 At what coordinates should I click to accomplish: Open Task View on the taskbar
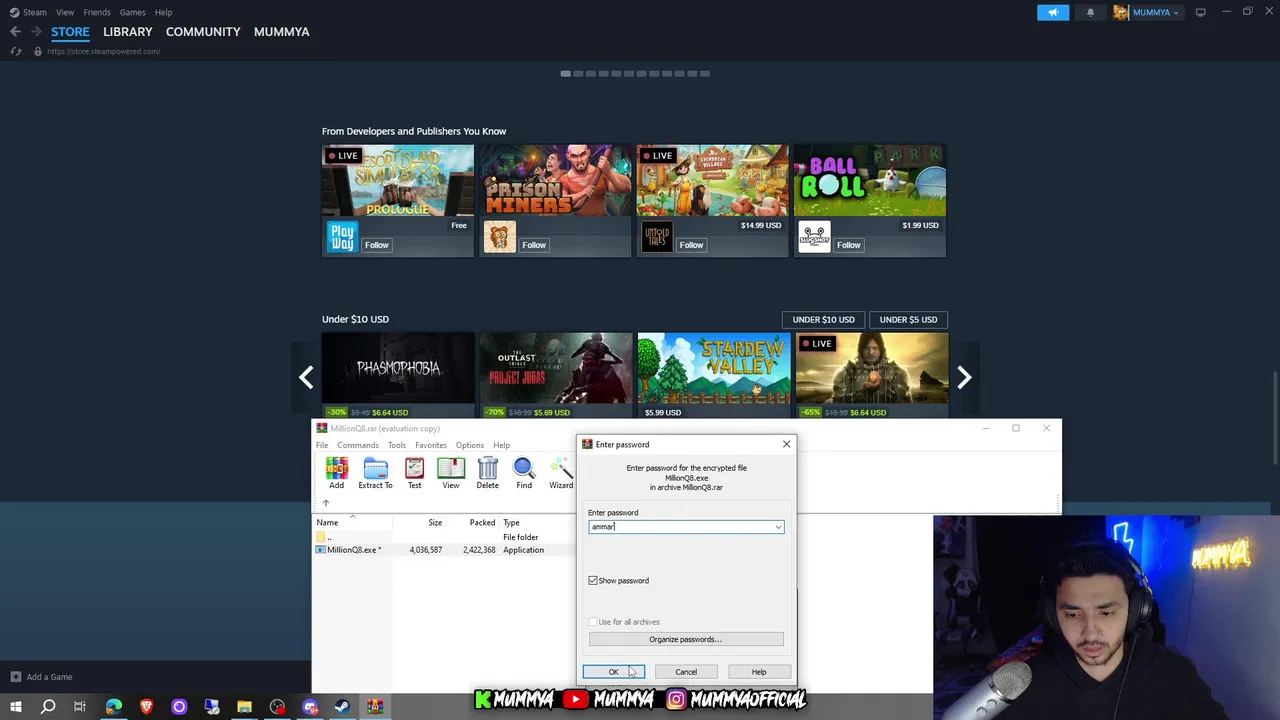80,707
